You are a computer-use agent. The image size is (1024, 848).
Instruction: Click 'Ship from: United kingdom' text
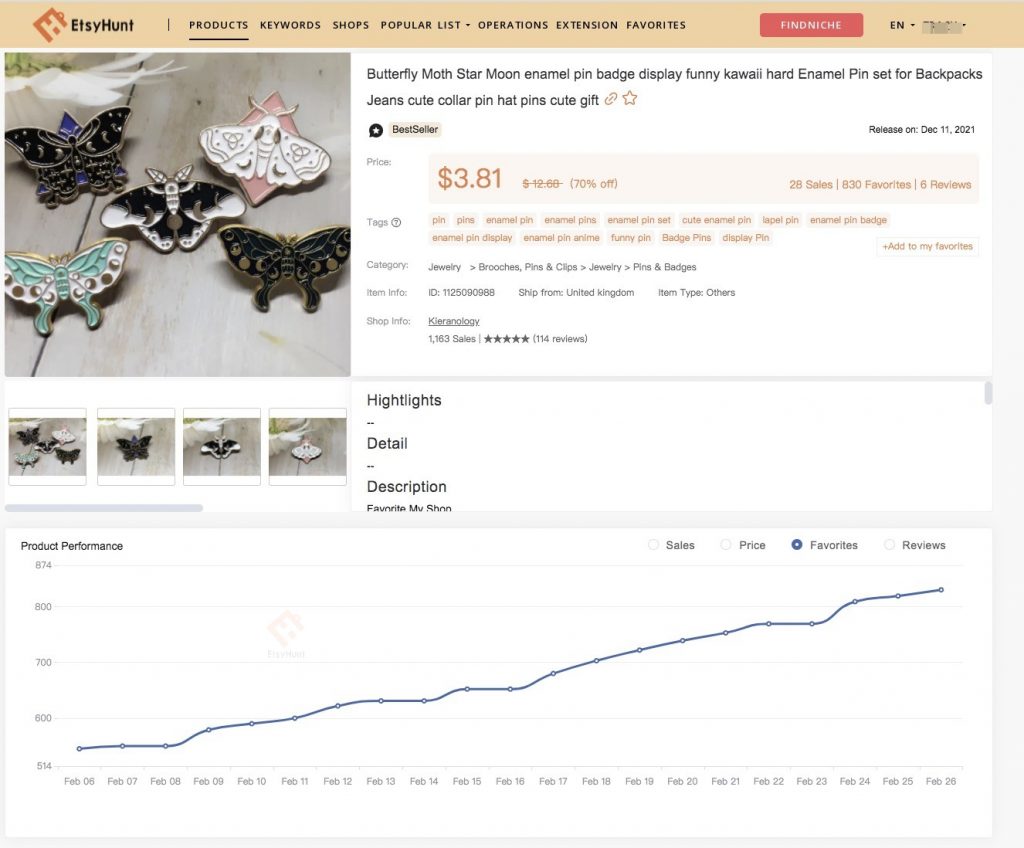click(576, 293)
